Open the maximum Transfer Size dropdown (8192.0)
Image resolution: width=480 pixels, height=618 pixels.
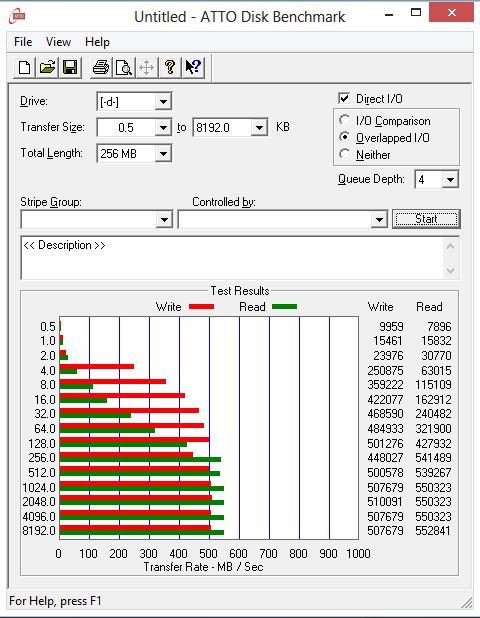click(x=259, y=128)
